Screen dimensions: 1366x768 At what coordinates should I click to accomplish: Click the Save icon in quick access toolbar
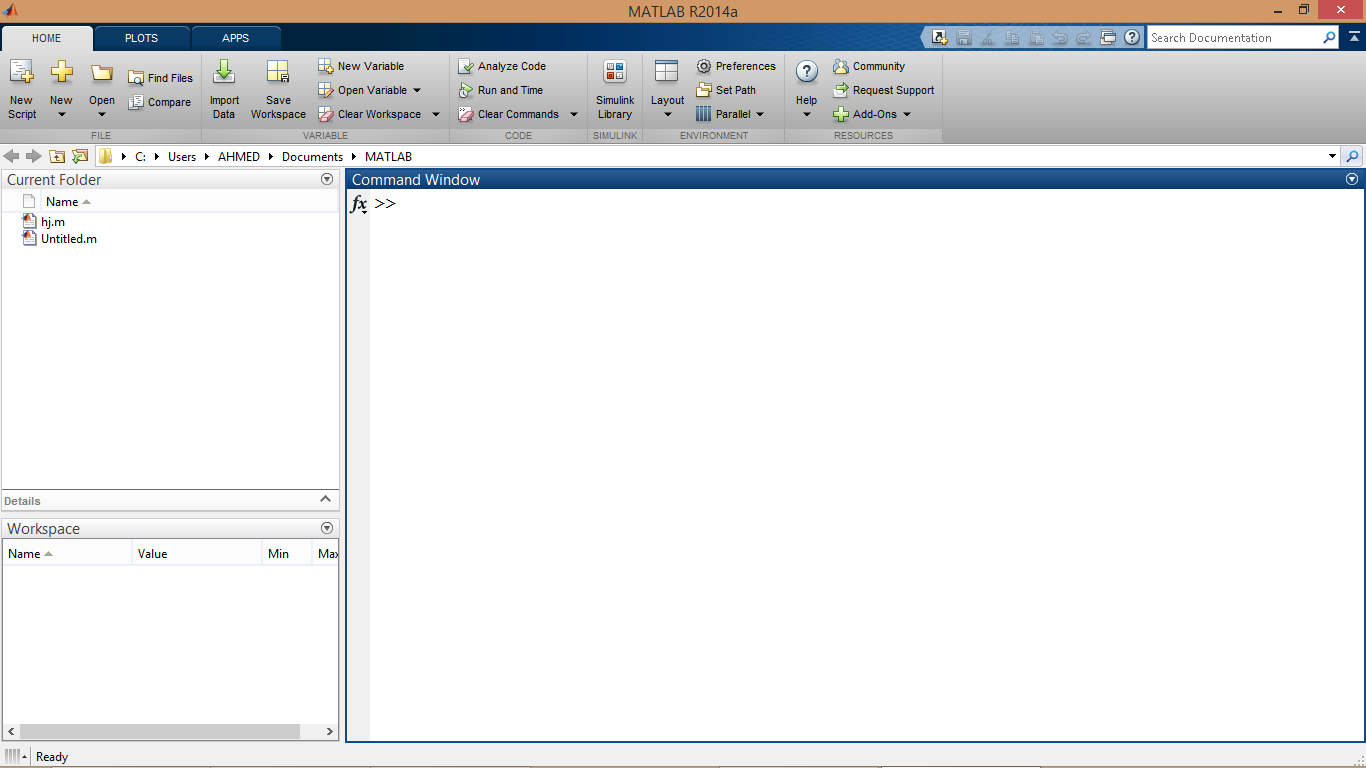pos(964,38)
